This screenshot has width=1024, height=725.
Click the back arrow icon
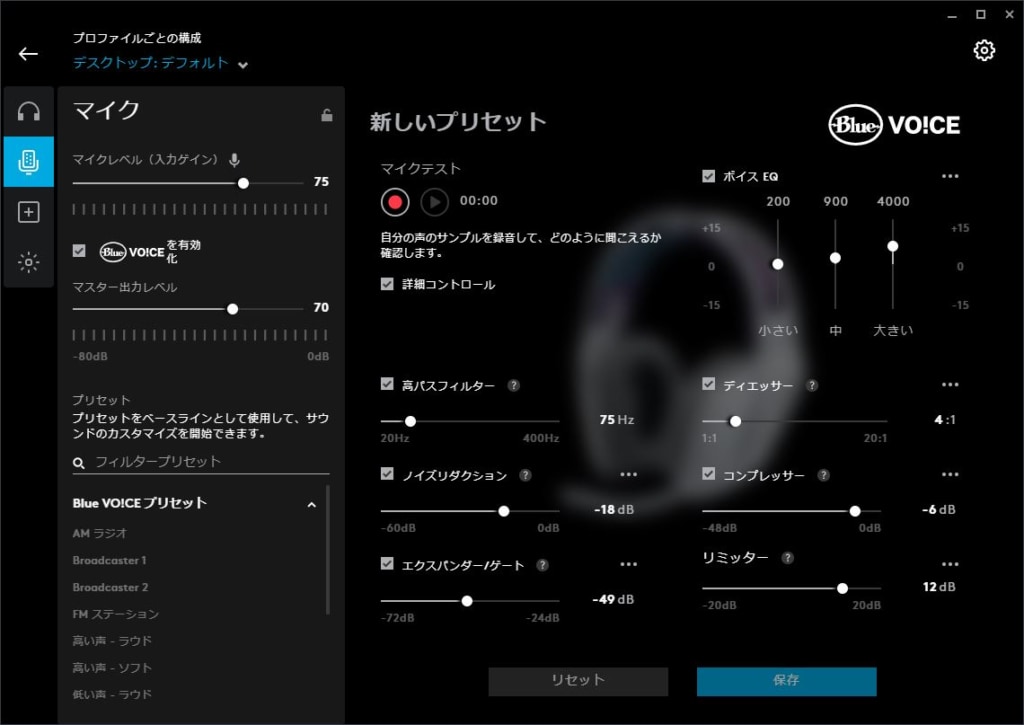[28, 54]
